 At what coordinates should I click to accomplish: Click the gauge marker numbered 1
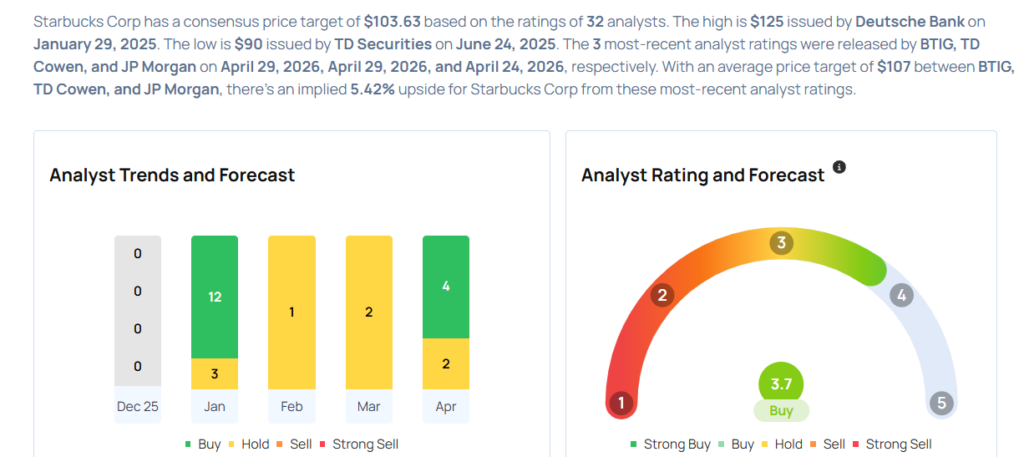[x=621, y=404]
